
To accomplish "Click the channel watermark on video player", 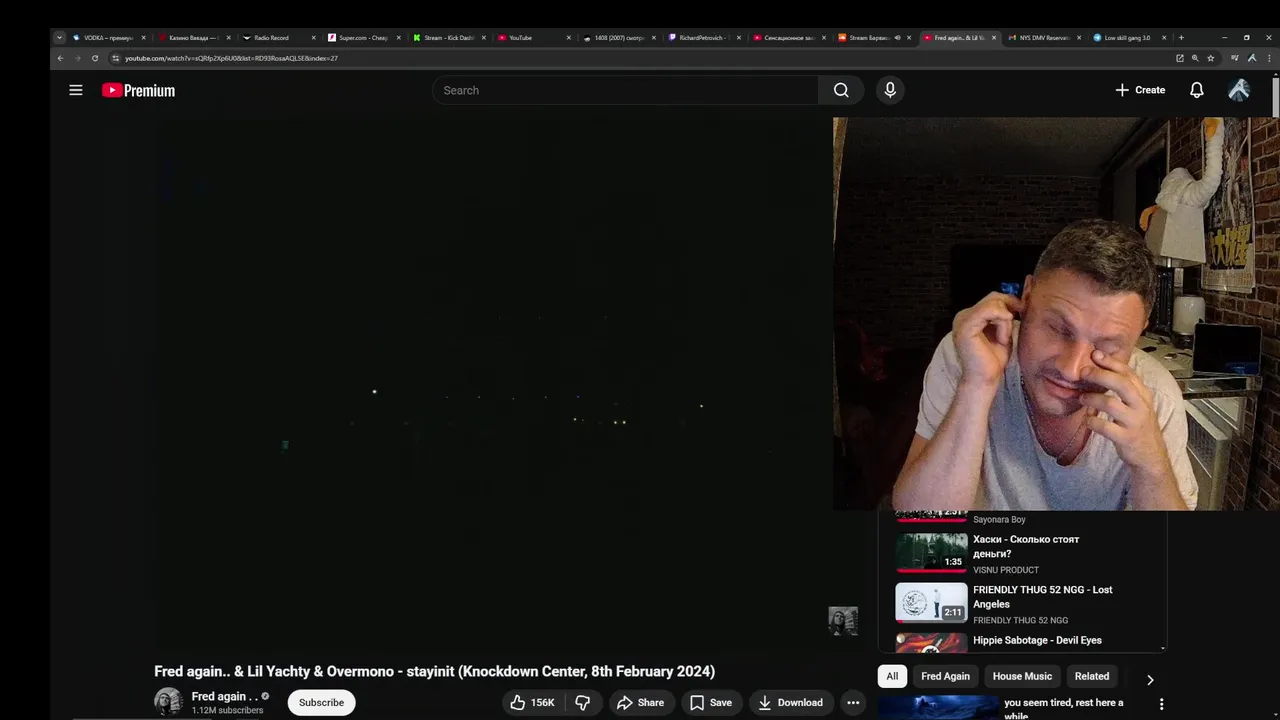I will pos(843,621).
